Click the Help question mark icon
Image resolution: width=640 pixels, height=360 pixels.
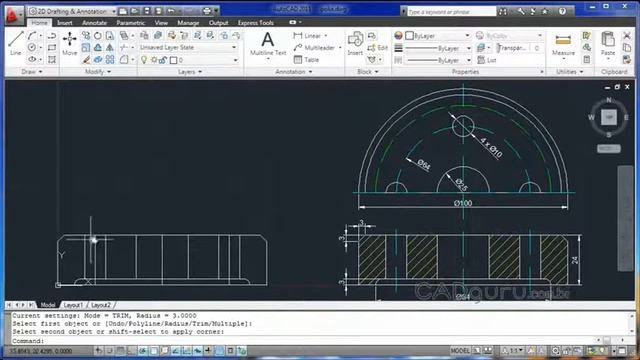[562, 11]
